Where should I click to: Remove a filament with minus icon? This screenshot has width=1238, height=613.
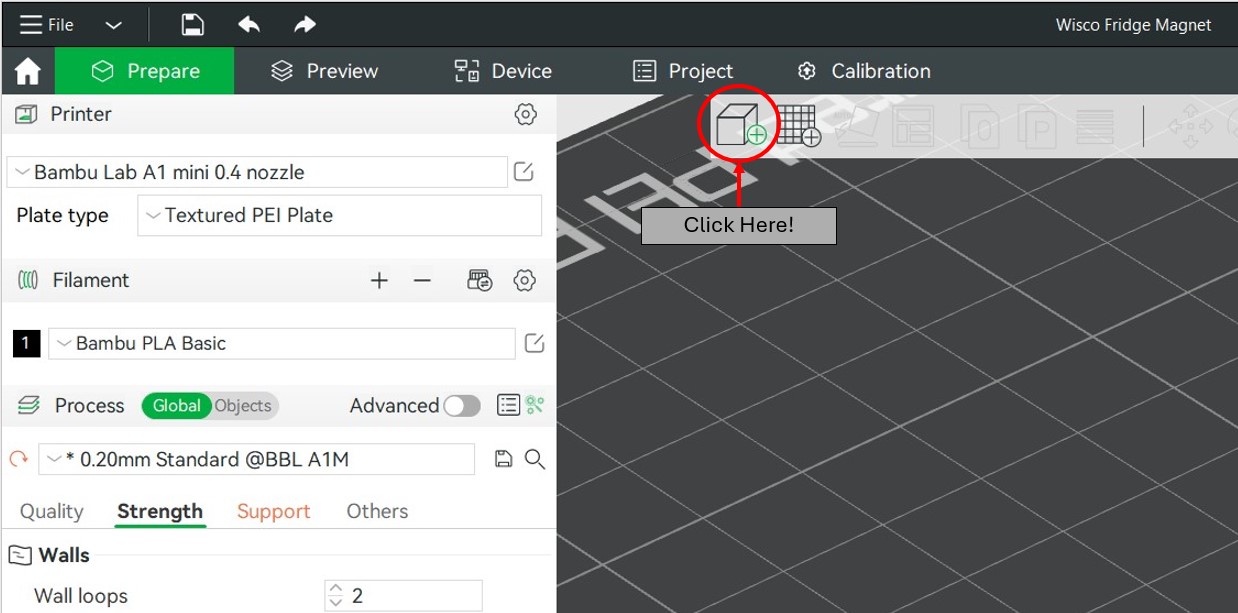422,281
